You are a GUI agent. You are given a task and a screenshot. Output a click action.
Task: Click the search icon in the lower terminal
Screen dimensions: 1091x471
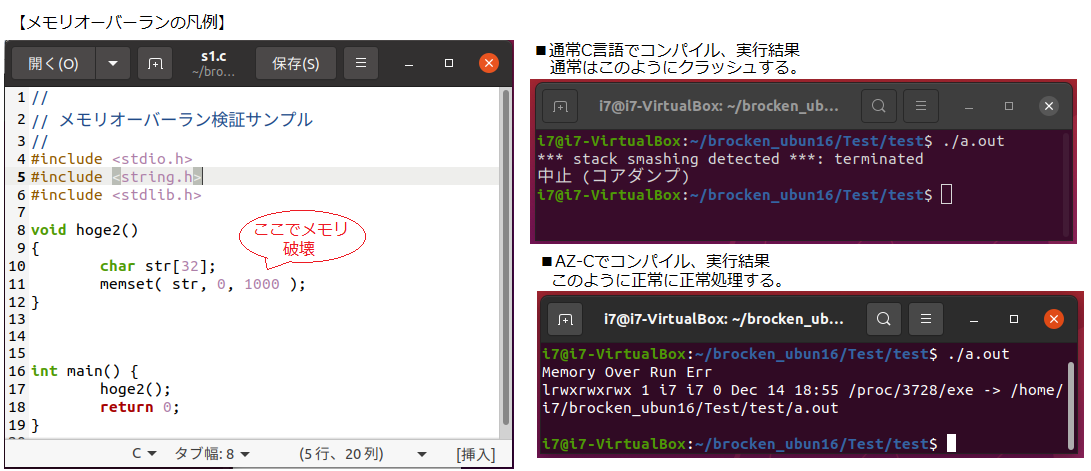tap(884, 319)
